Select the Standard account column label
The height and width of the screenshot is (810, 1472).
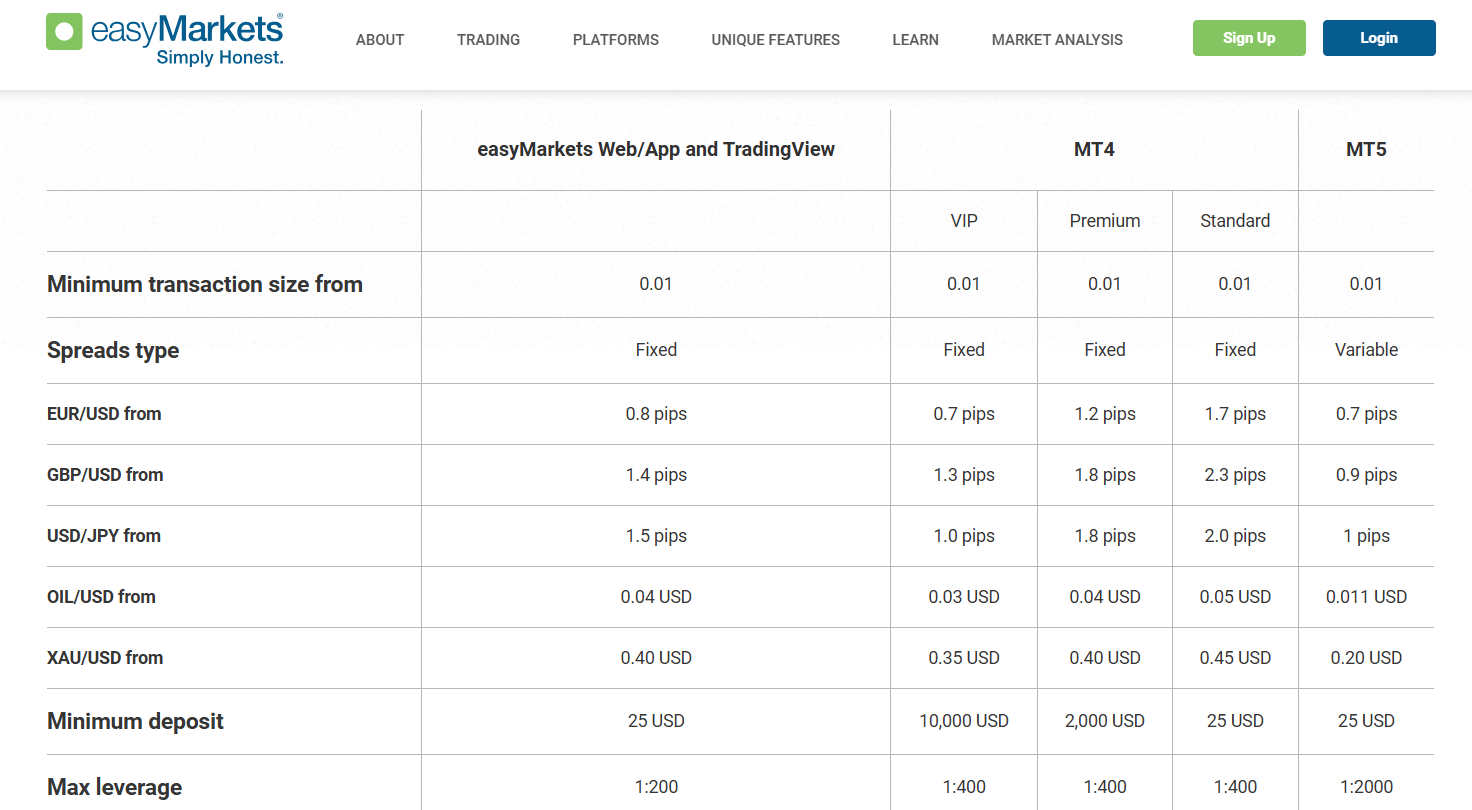pyautogui.click(x=1235, y=221)
